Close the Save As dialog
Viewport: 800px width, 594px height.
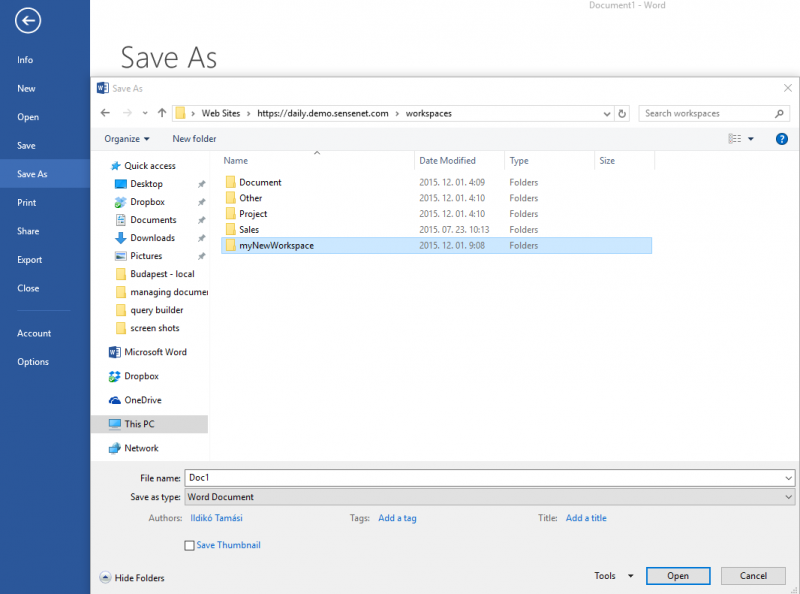788,88
